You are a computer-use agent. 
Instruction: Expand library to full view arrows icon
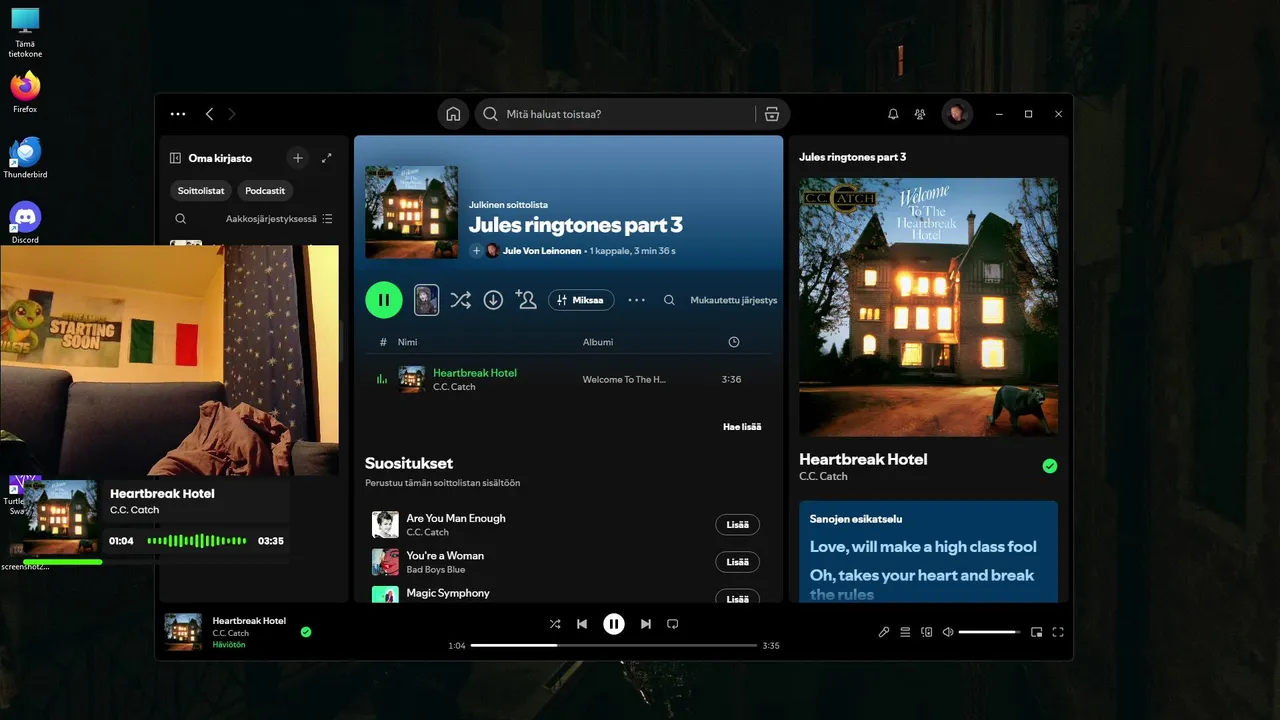pyautogui.click(x=326, y=158)
